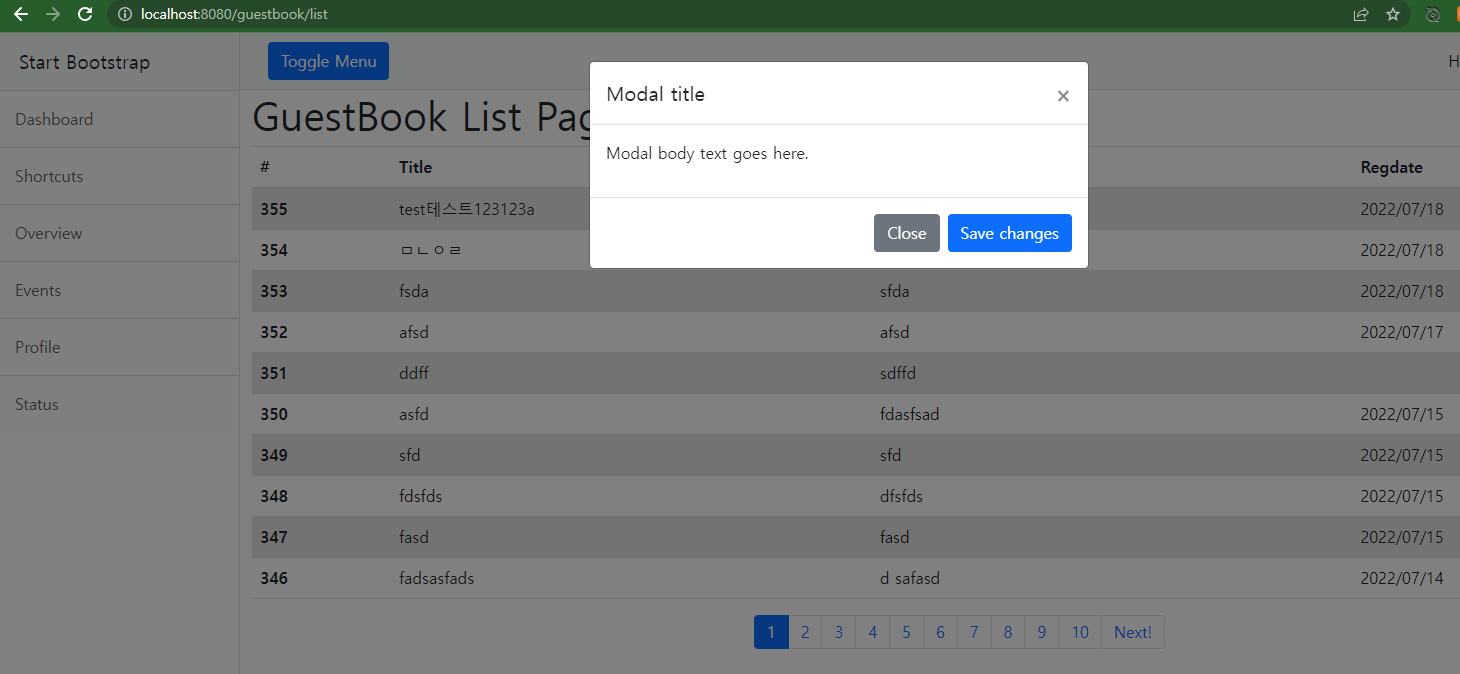Viewport: 1460px width, 674px height.
Task: Click title fsda
Action: 414,291
